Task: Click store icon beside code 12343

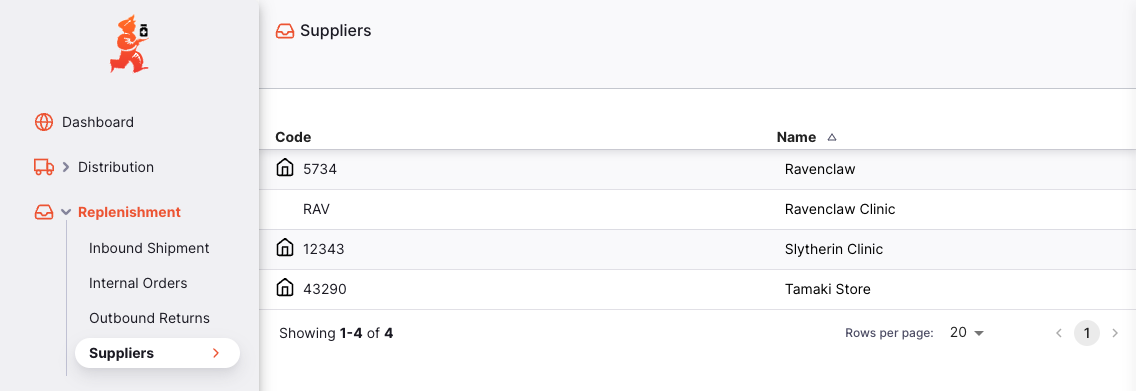Action: (285, 248)
